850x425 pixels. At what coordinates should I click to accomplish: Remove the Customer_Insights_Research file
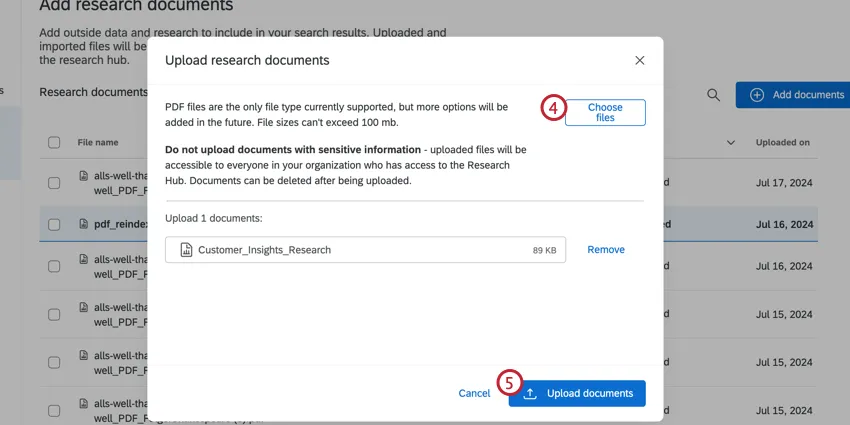point(606,250)
